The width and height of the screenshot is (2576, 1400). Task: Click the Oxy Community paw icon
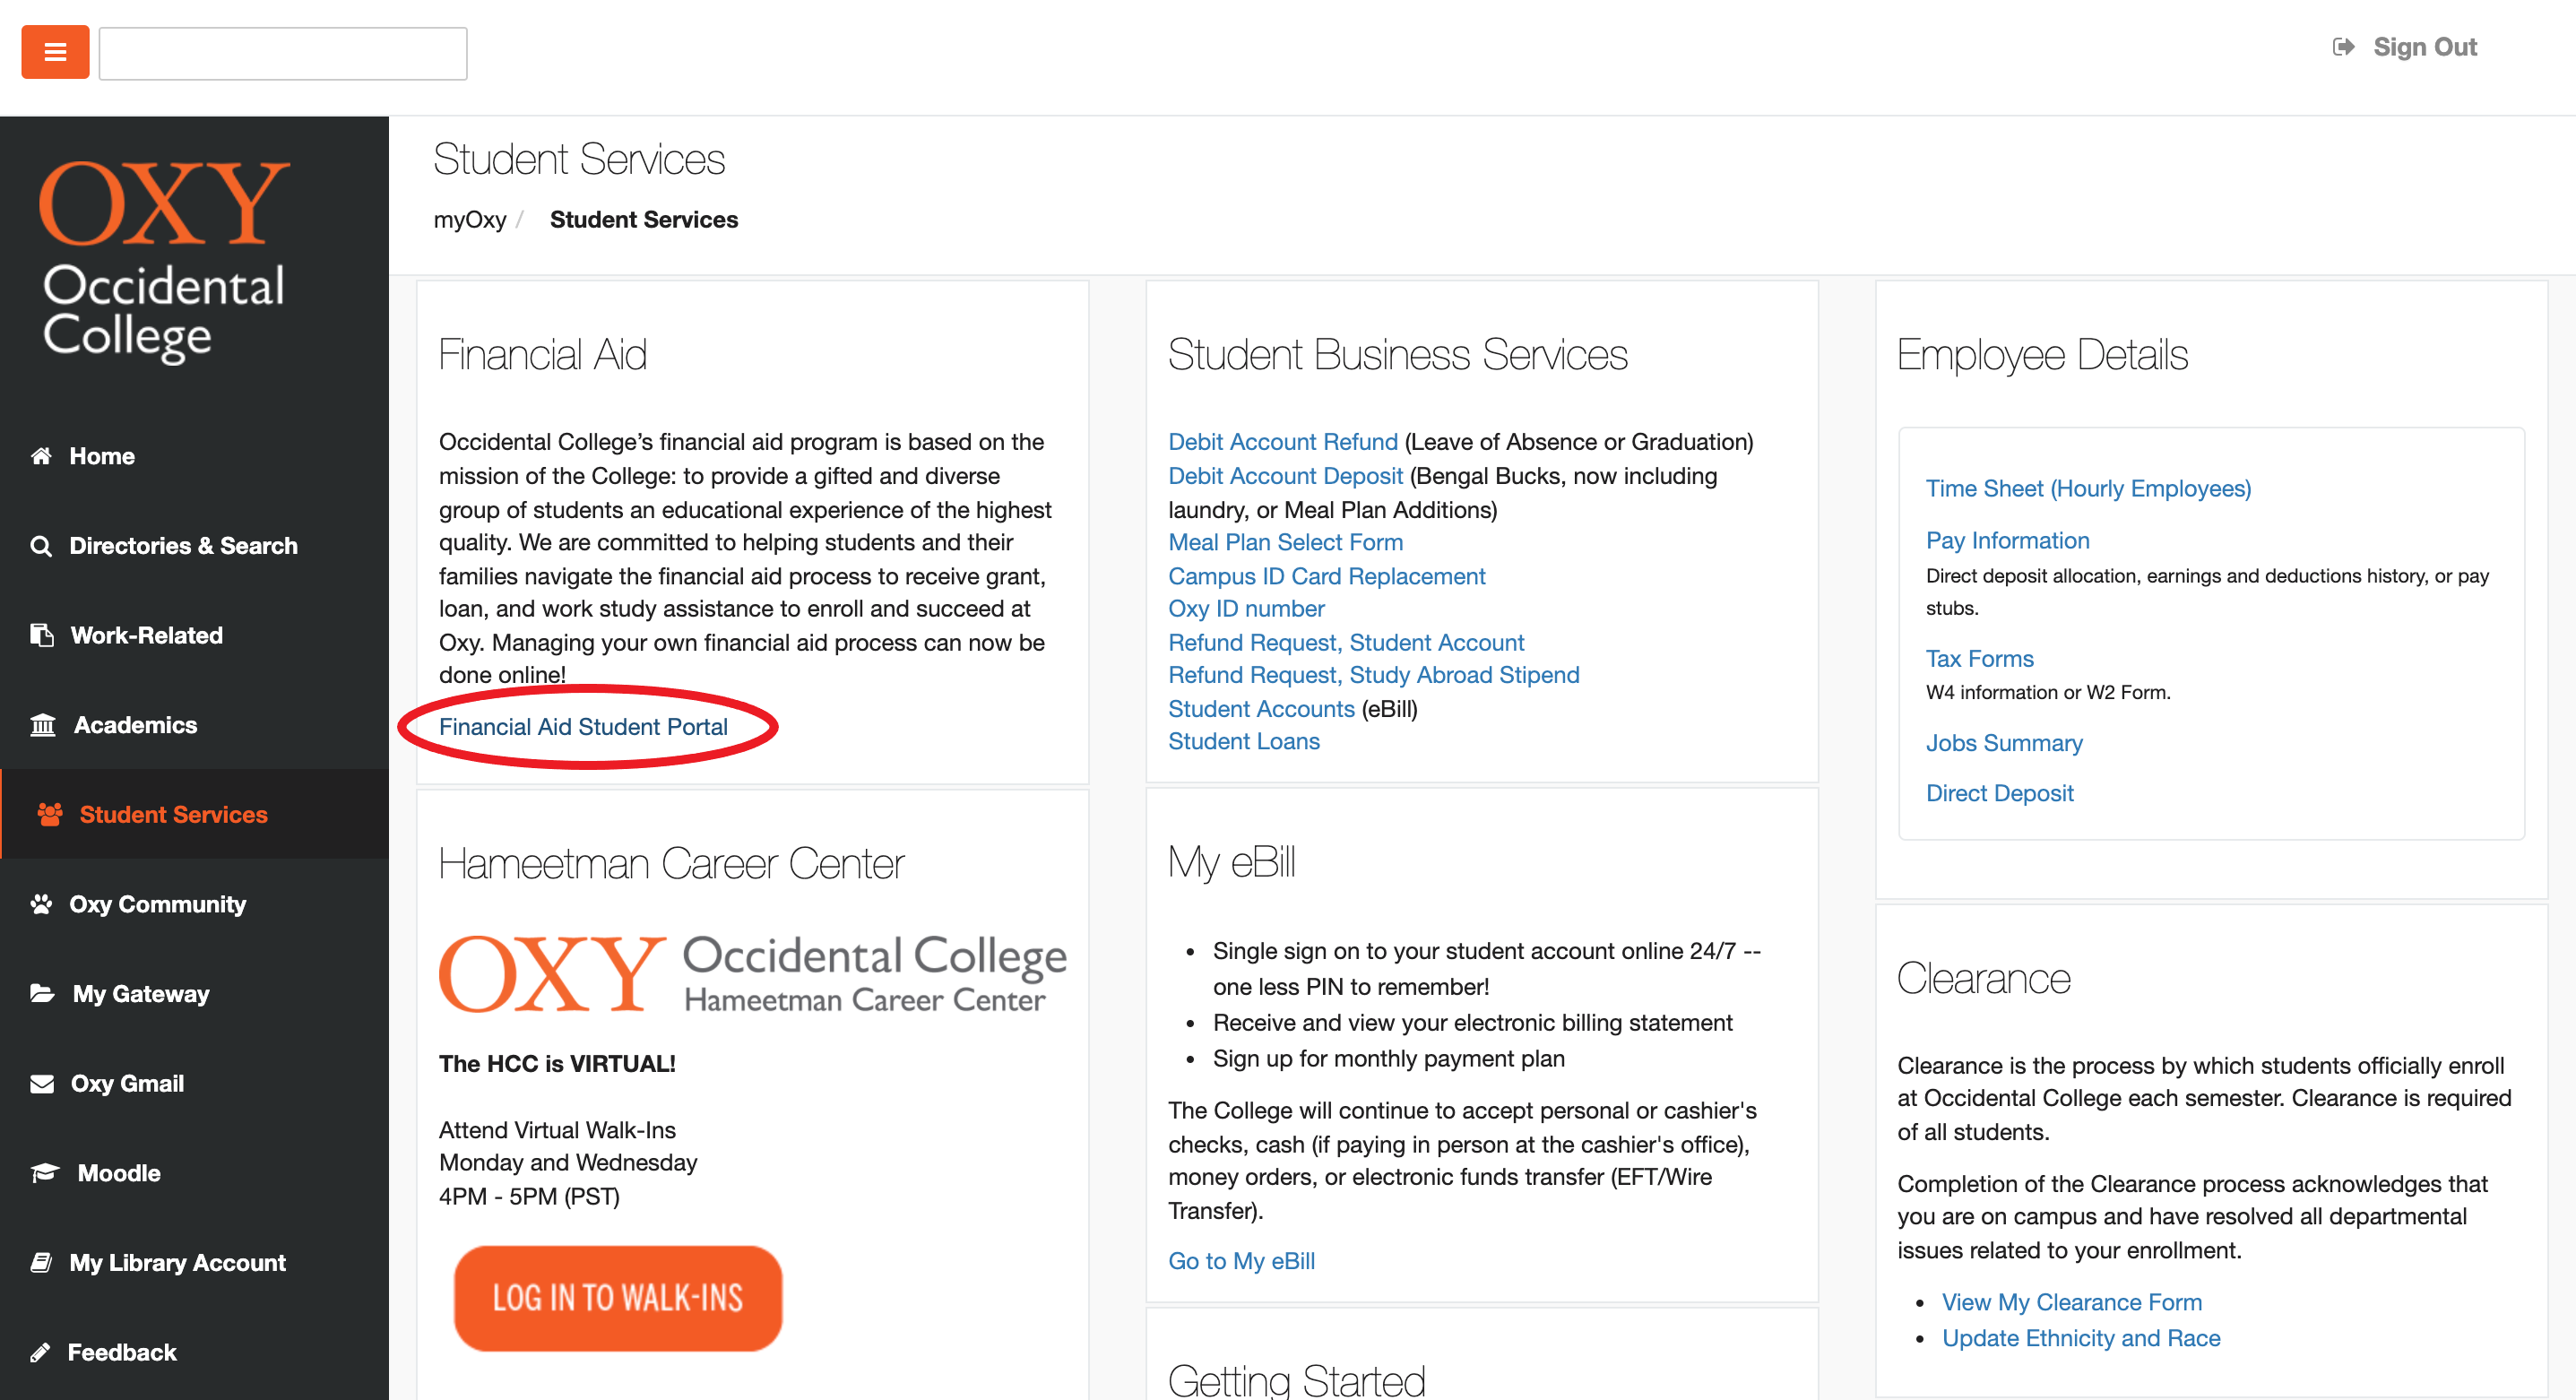click(x=41, y=904)
